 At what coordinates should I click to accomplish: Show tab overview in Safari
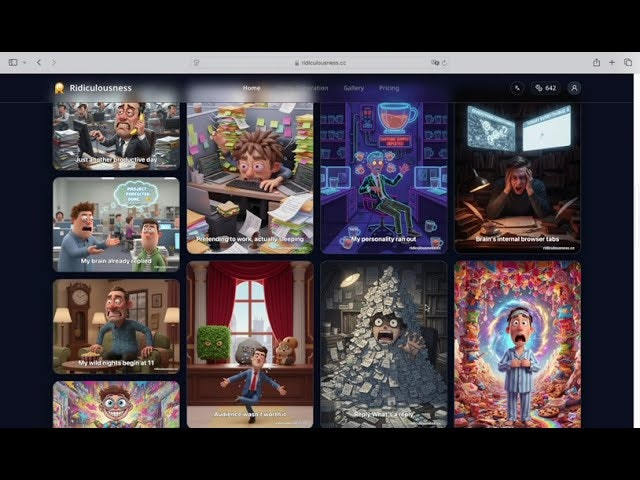click(x=627, y=62)
